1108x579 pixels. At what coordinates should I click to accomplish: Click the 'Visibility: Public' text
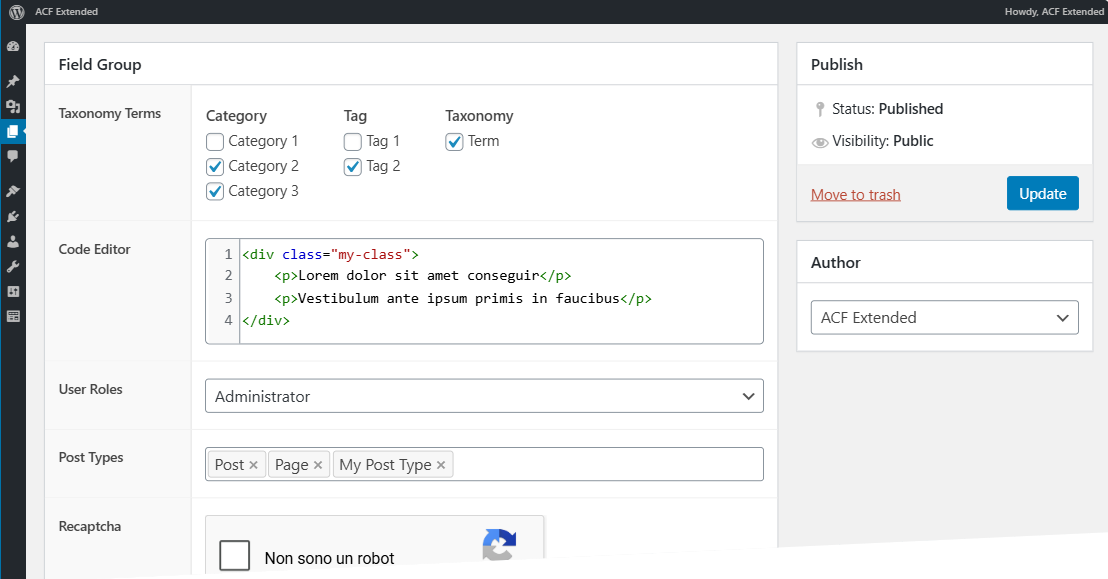(x=883, y=141)
